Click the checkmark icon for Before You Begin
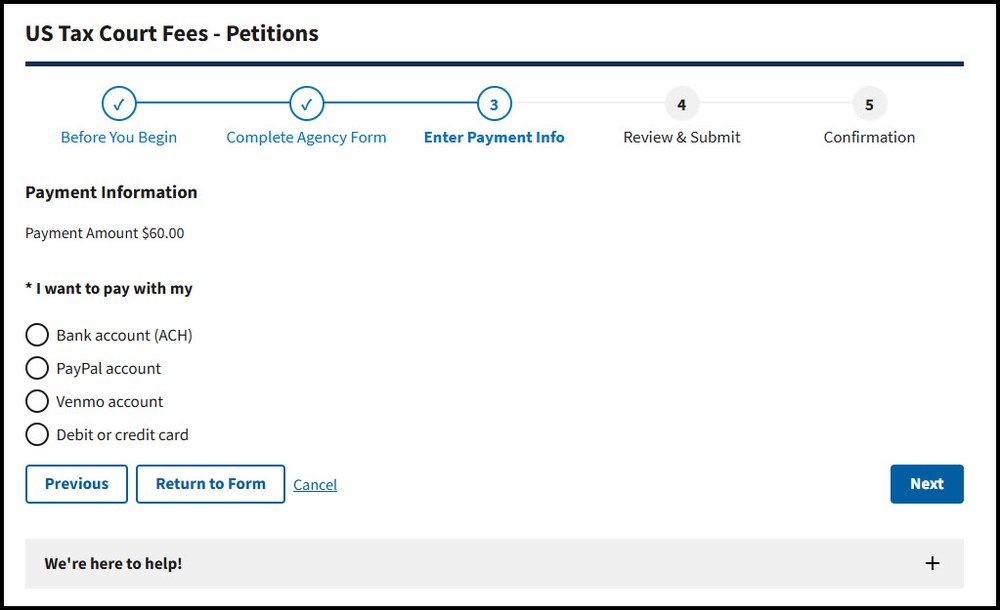 [x=119, y=103]
